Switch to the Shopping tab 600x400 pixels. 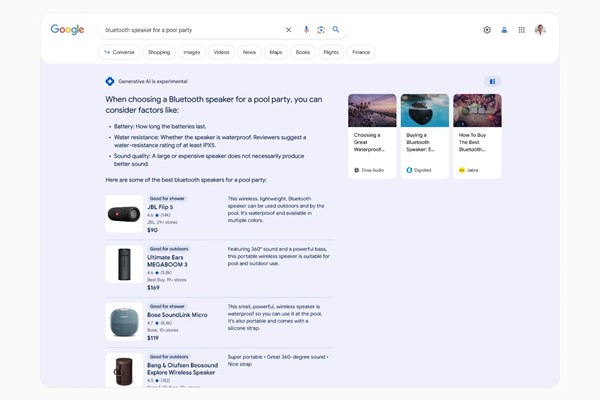159,52
